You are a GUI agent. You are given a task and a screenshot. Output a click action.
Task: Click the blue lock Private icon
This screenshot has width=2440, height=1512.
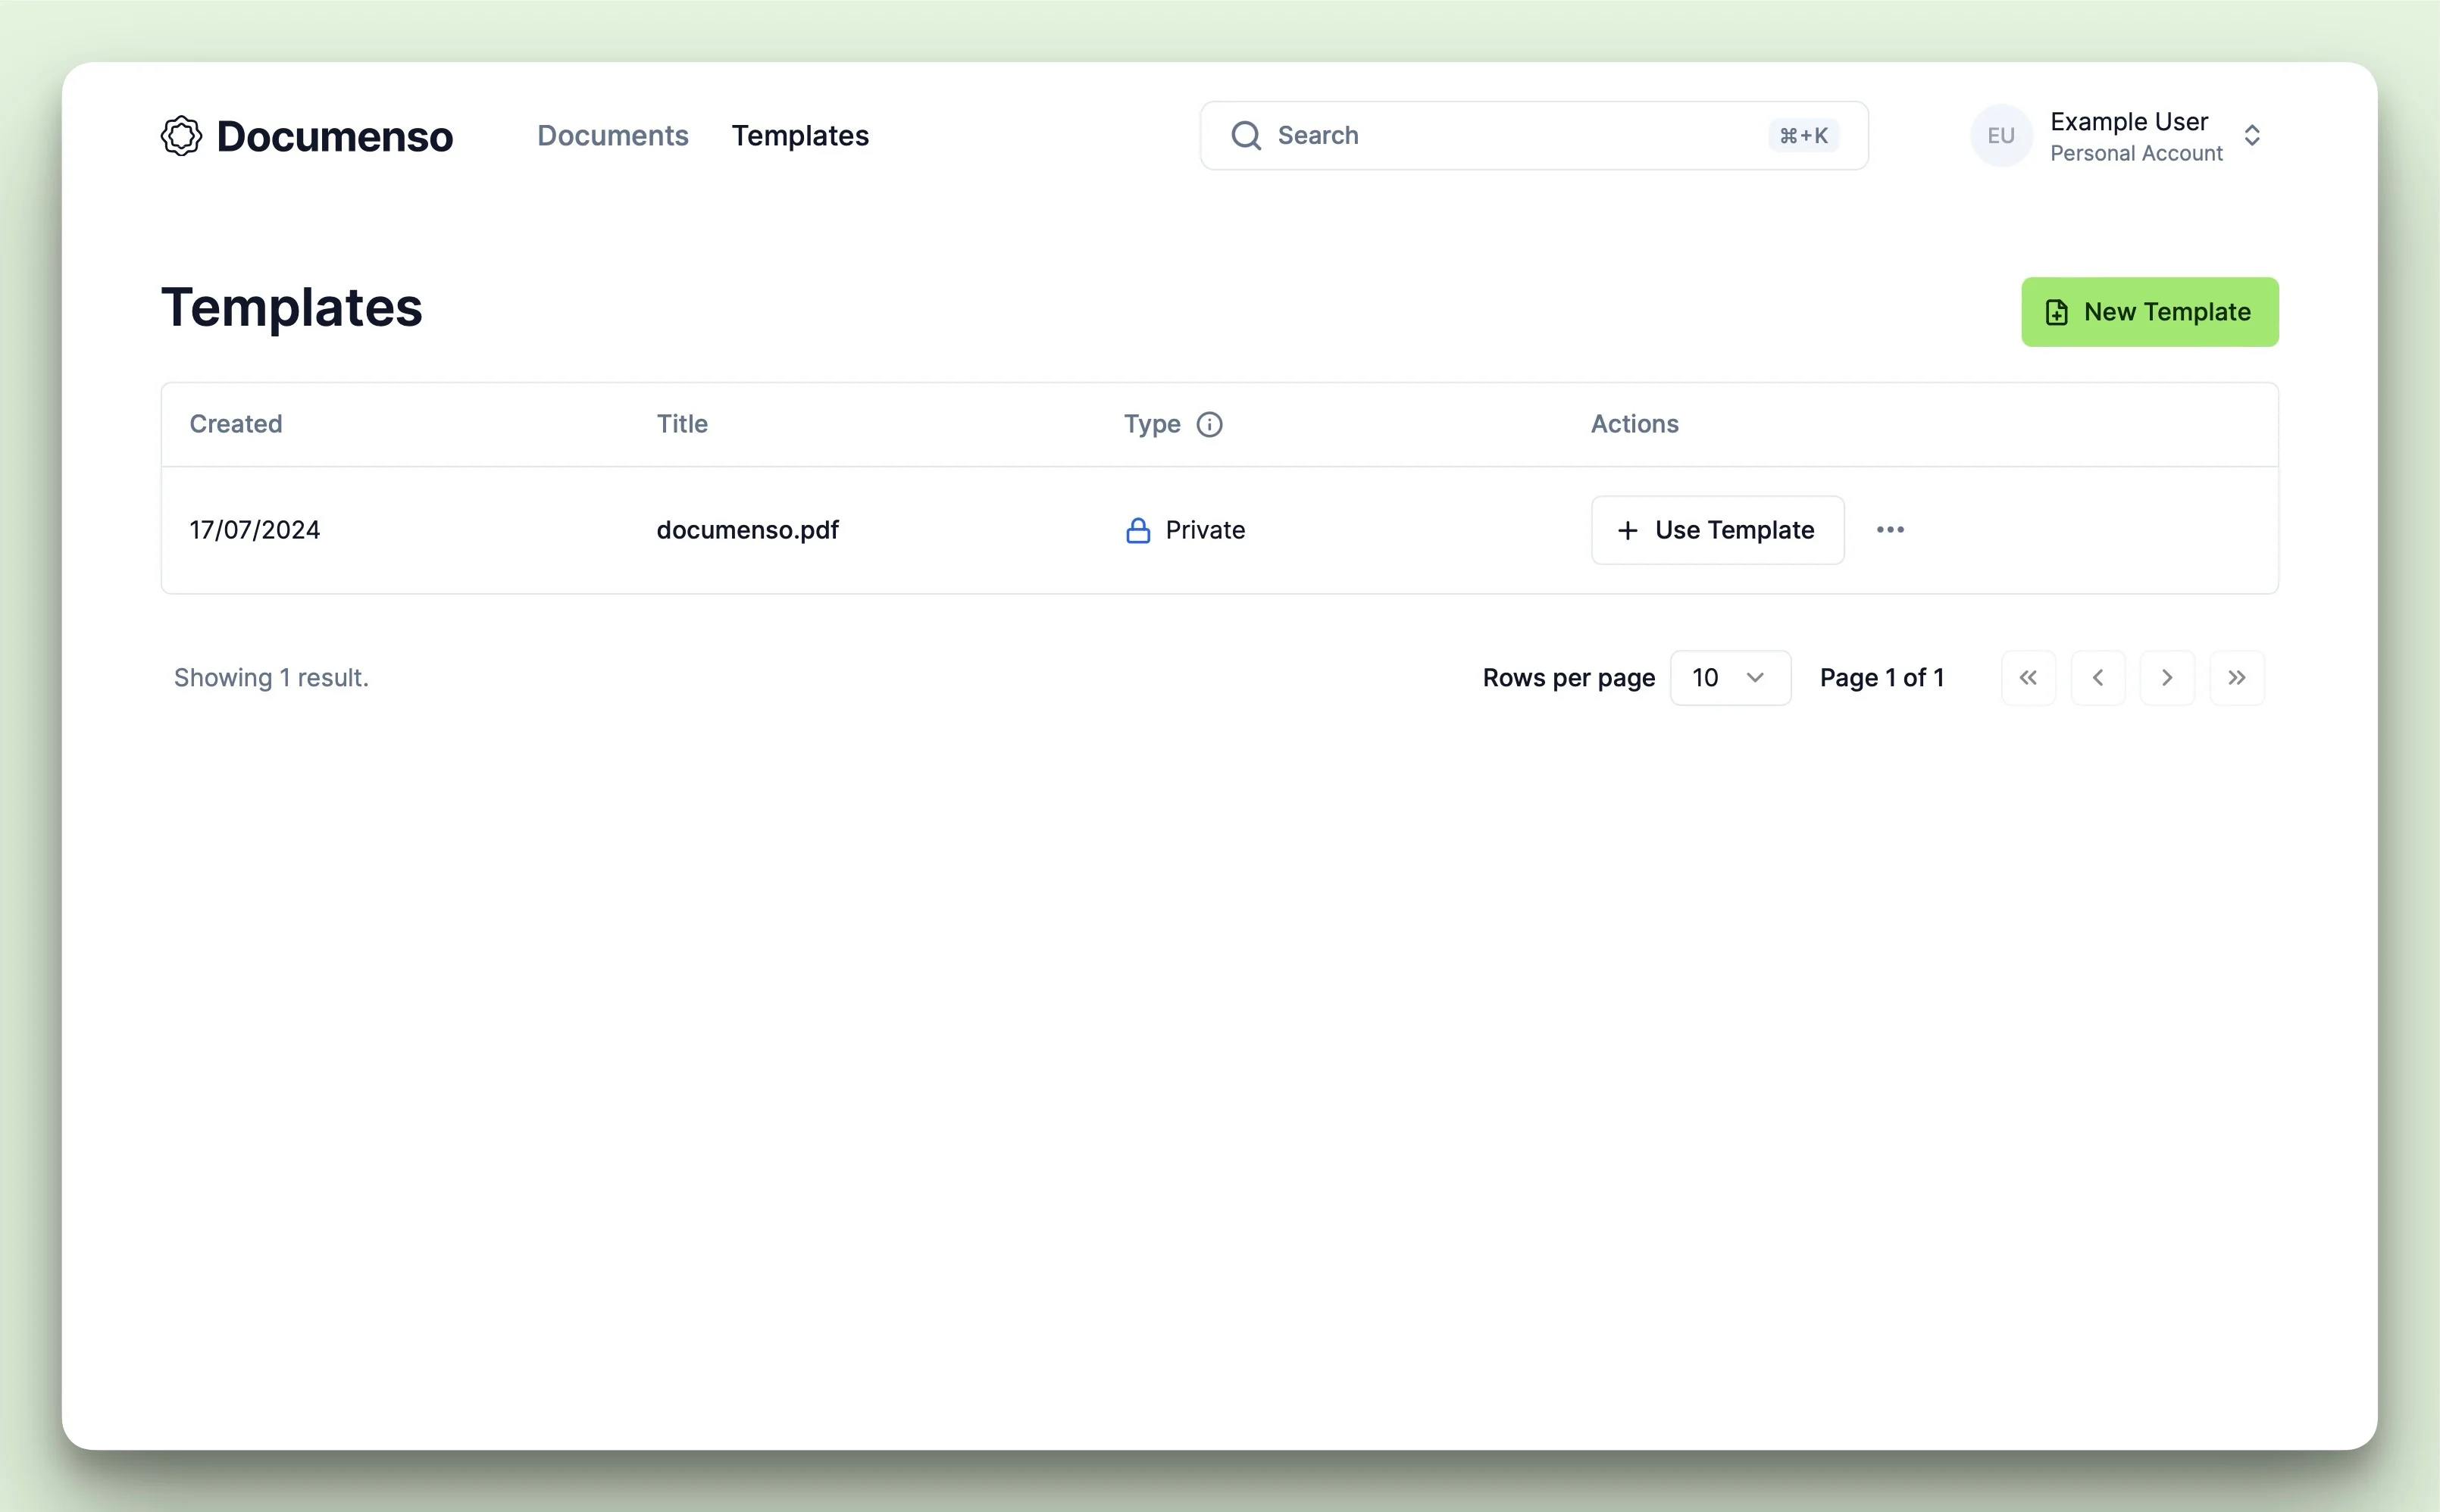1138,531
